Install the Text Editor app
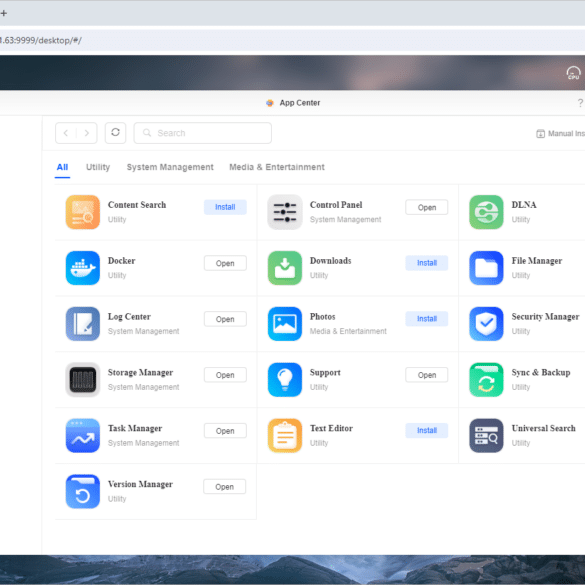585x585 pixels. 426,430
